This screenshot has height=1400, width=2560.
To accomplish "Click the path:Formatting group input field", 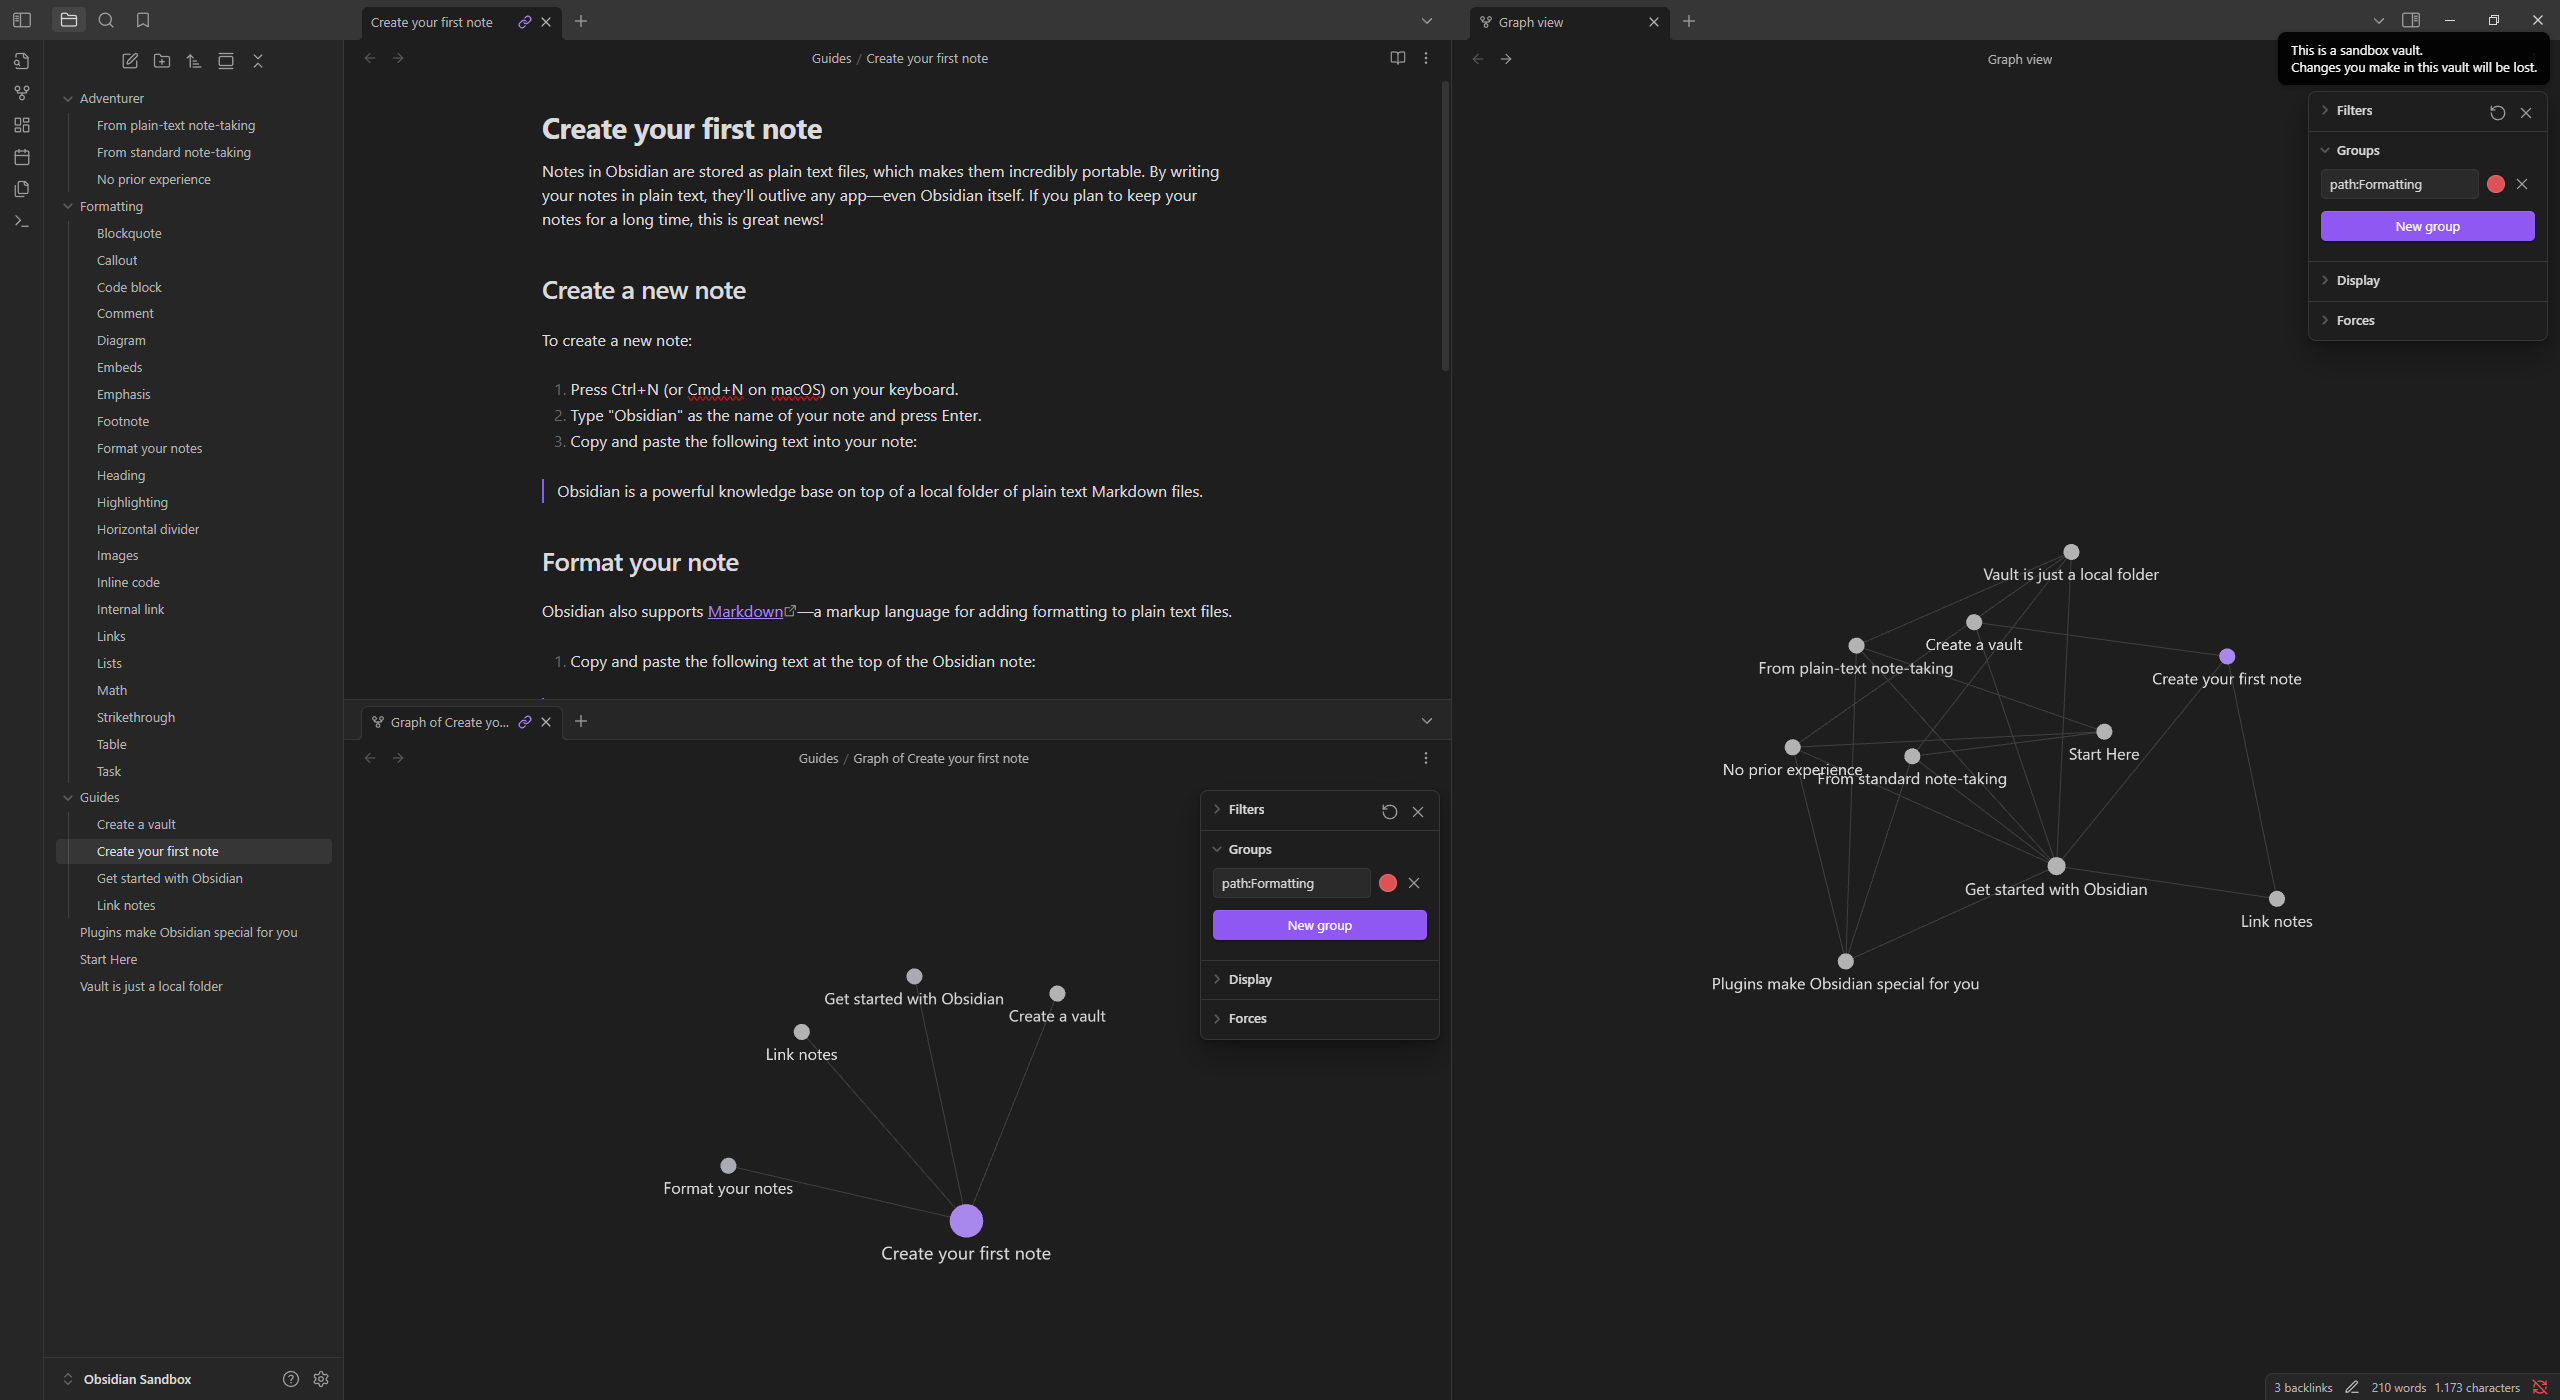I will pyautogui.click(x=2398, y=184).
